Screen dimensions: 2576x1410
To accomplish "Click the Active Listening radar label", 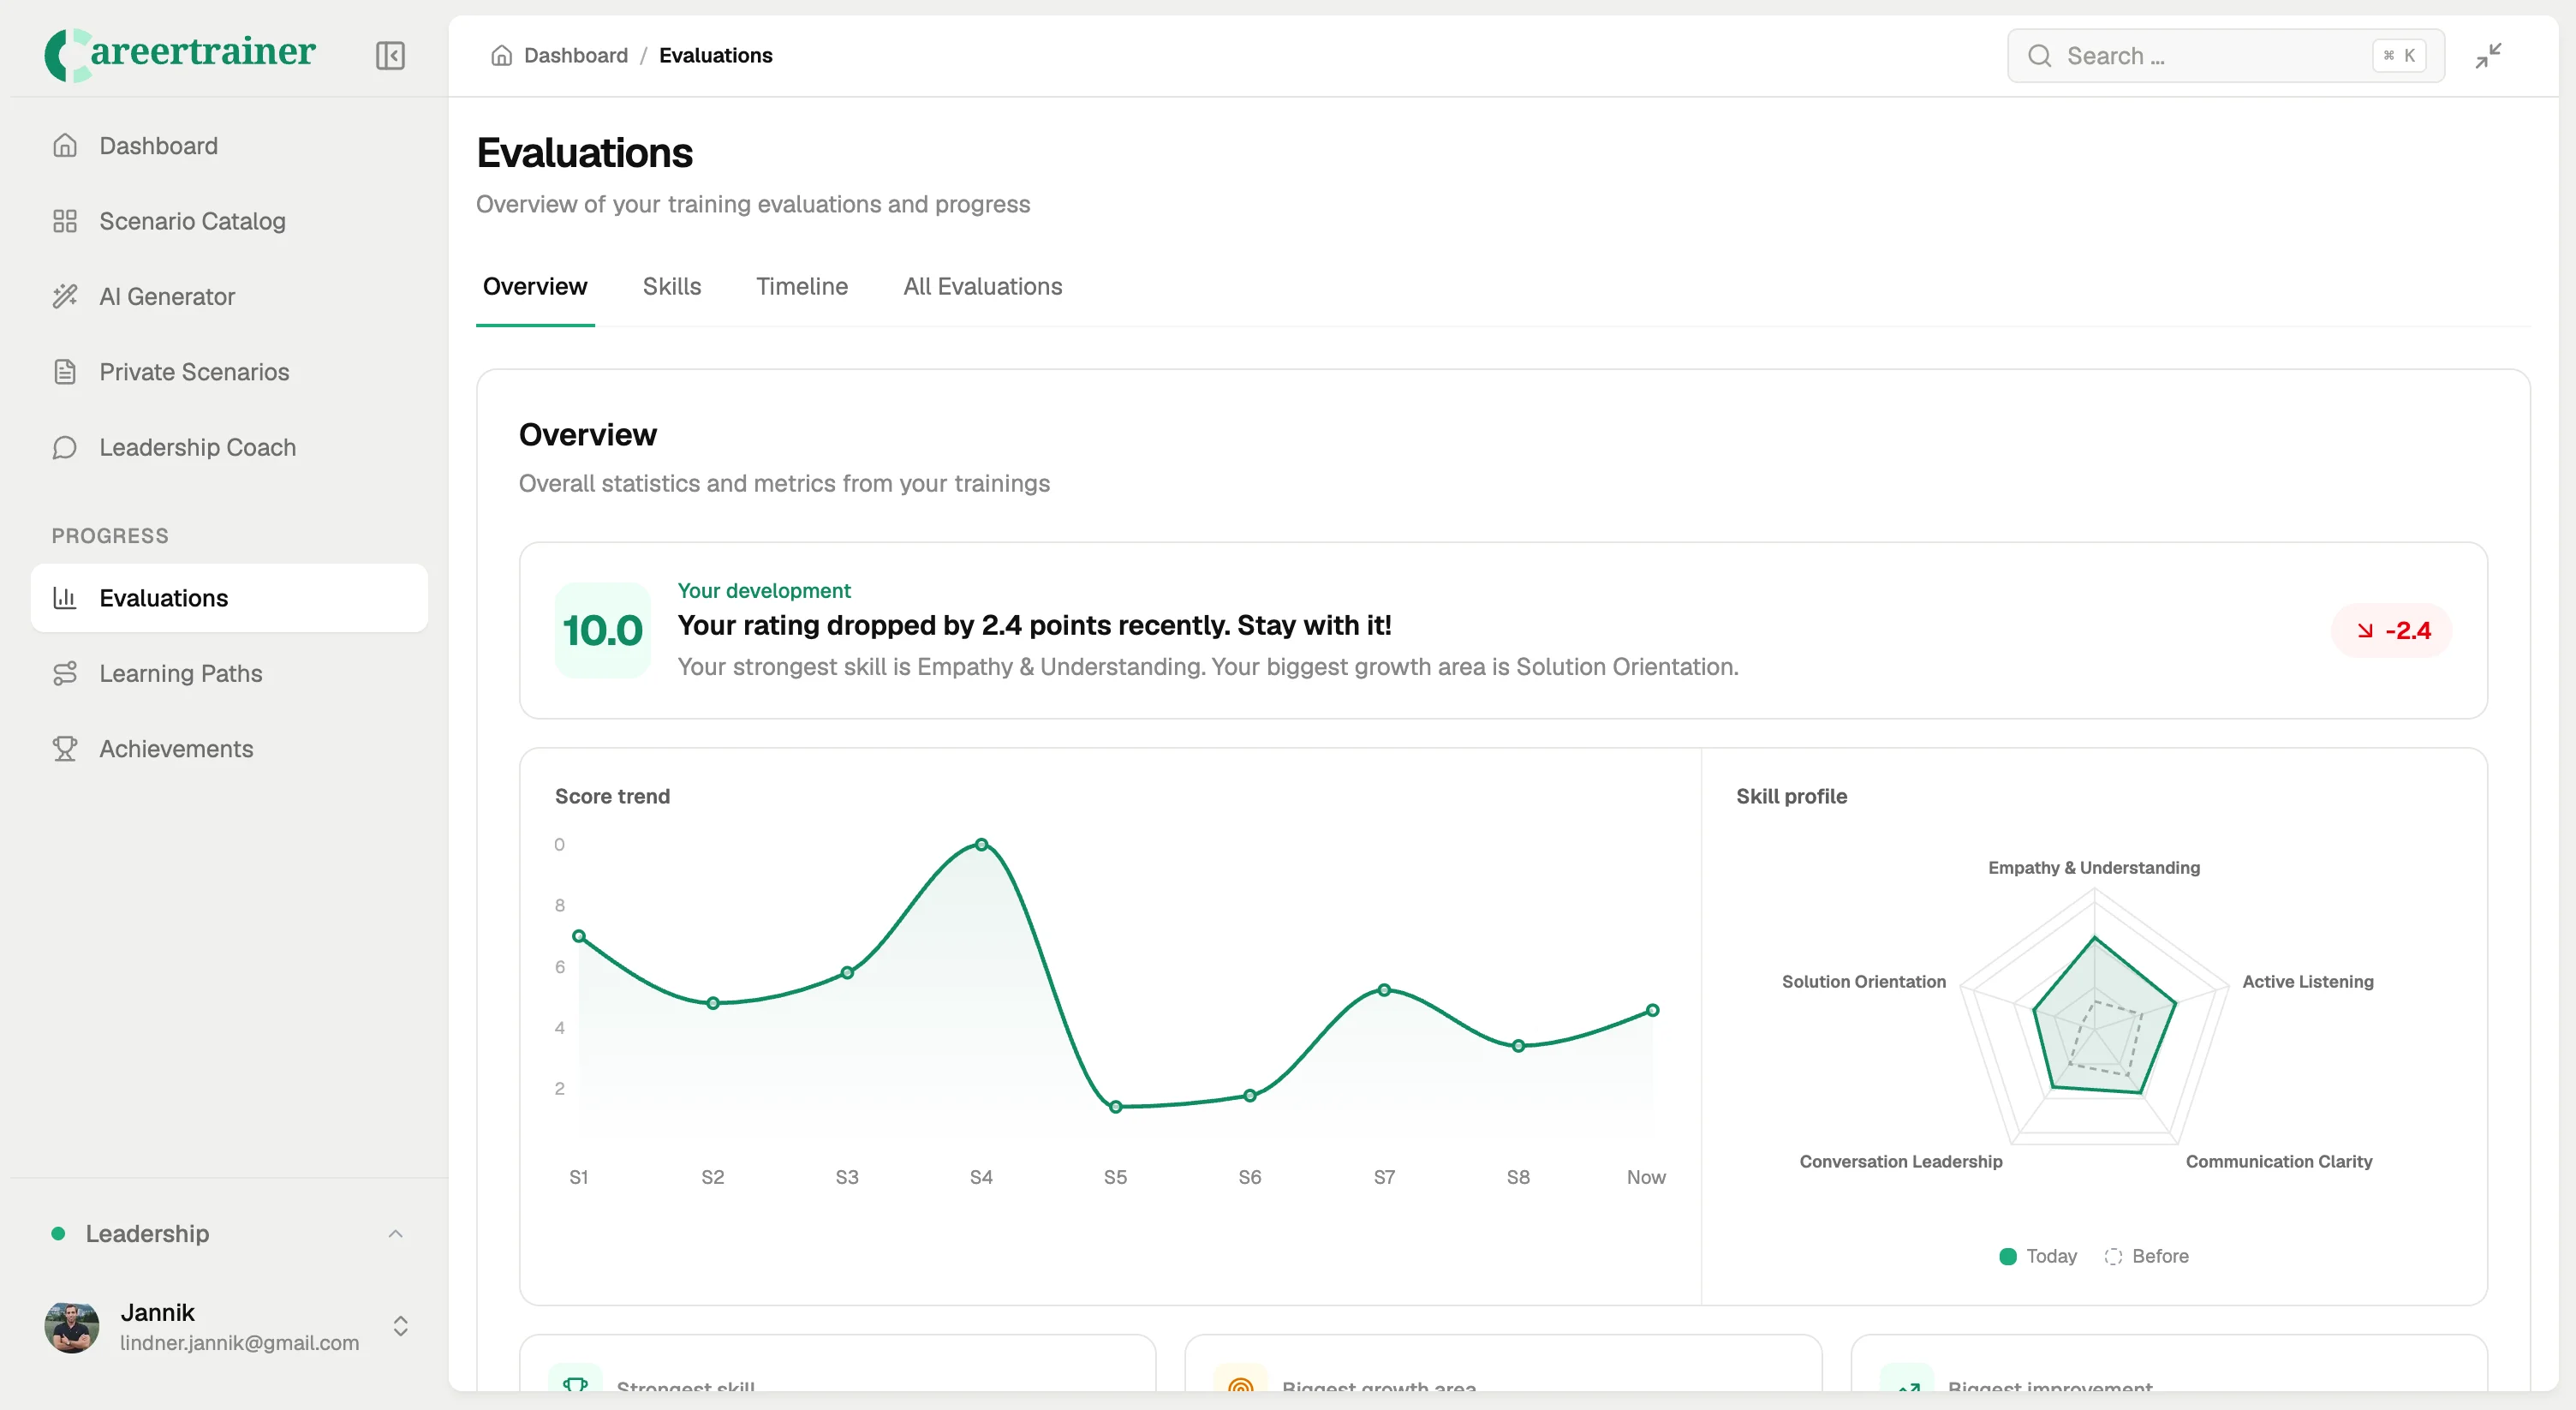I will (x=2308, y=982).
